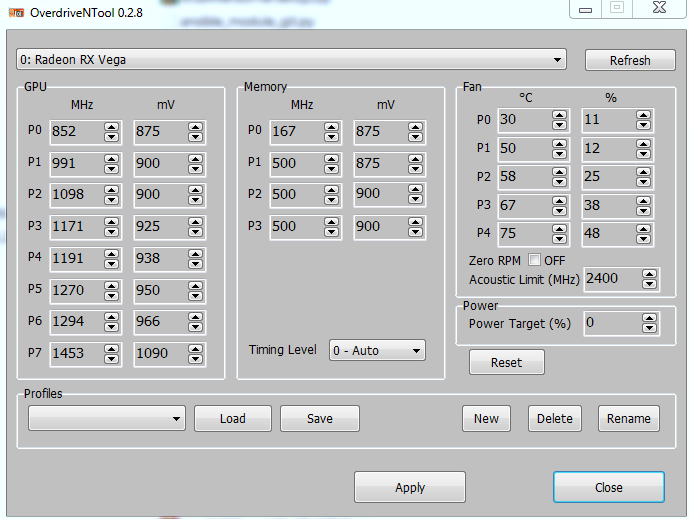Increase GPU P7 mV with up arrow
This screenshot has height=519, width=689.
pyautogui.click(x=195, y=349)
